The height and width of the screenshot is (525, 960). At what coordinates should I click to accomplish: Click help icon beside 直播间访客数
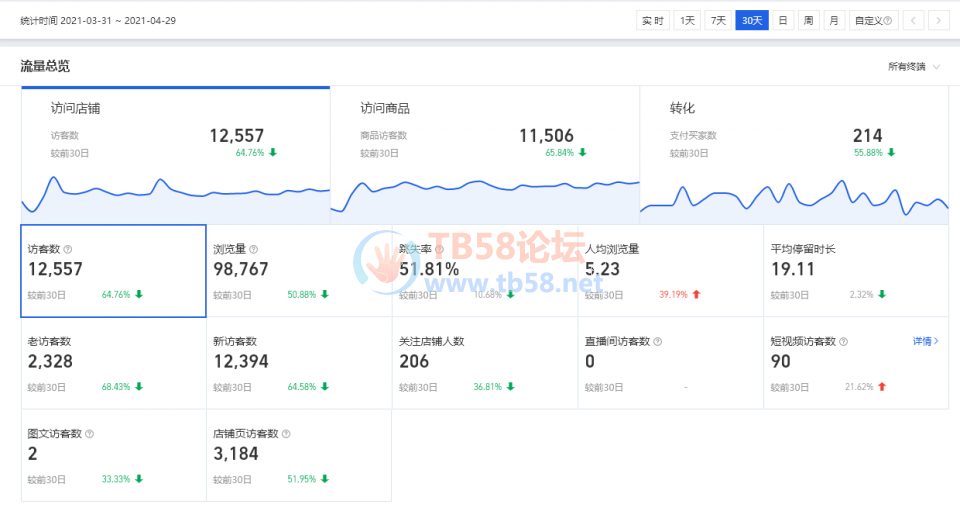[657, 341]
